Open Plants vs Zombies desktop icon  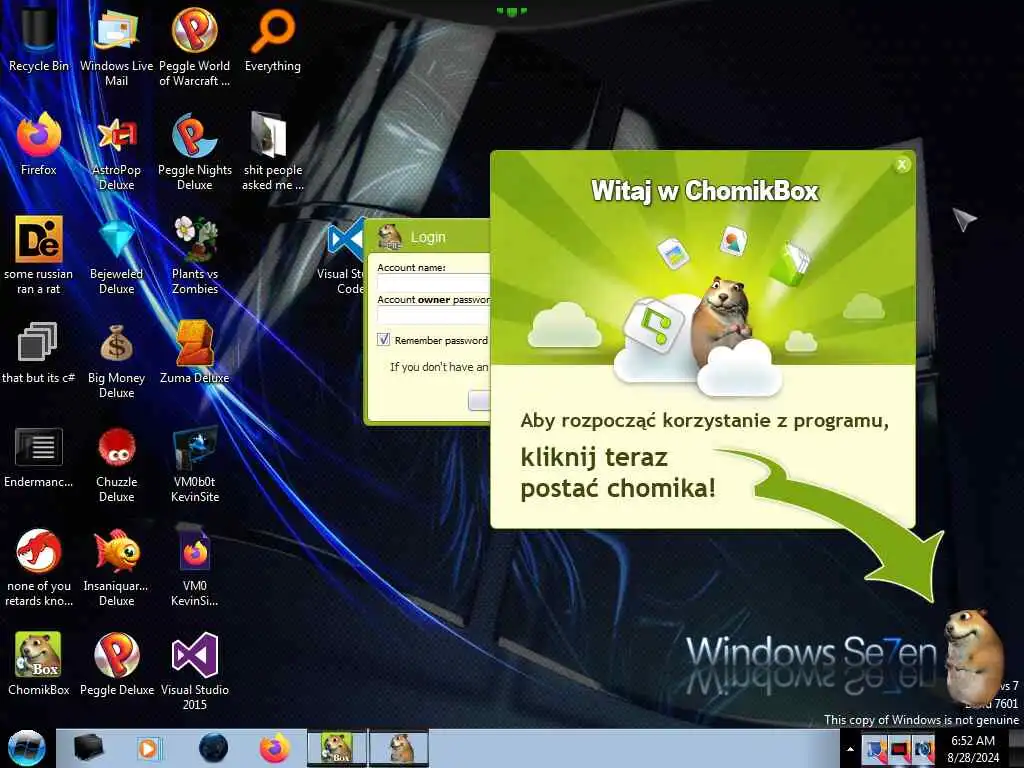pos(195,255)
